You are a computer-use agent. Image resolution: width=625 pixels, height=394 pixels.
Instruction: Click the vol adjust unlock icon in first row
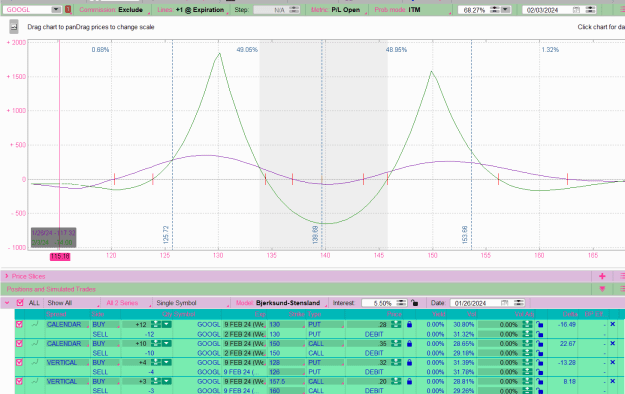[539, 325]
